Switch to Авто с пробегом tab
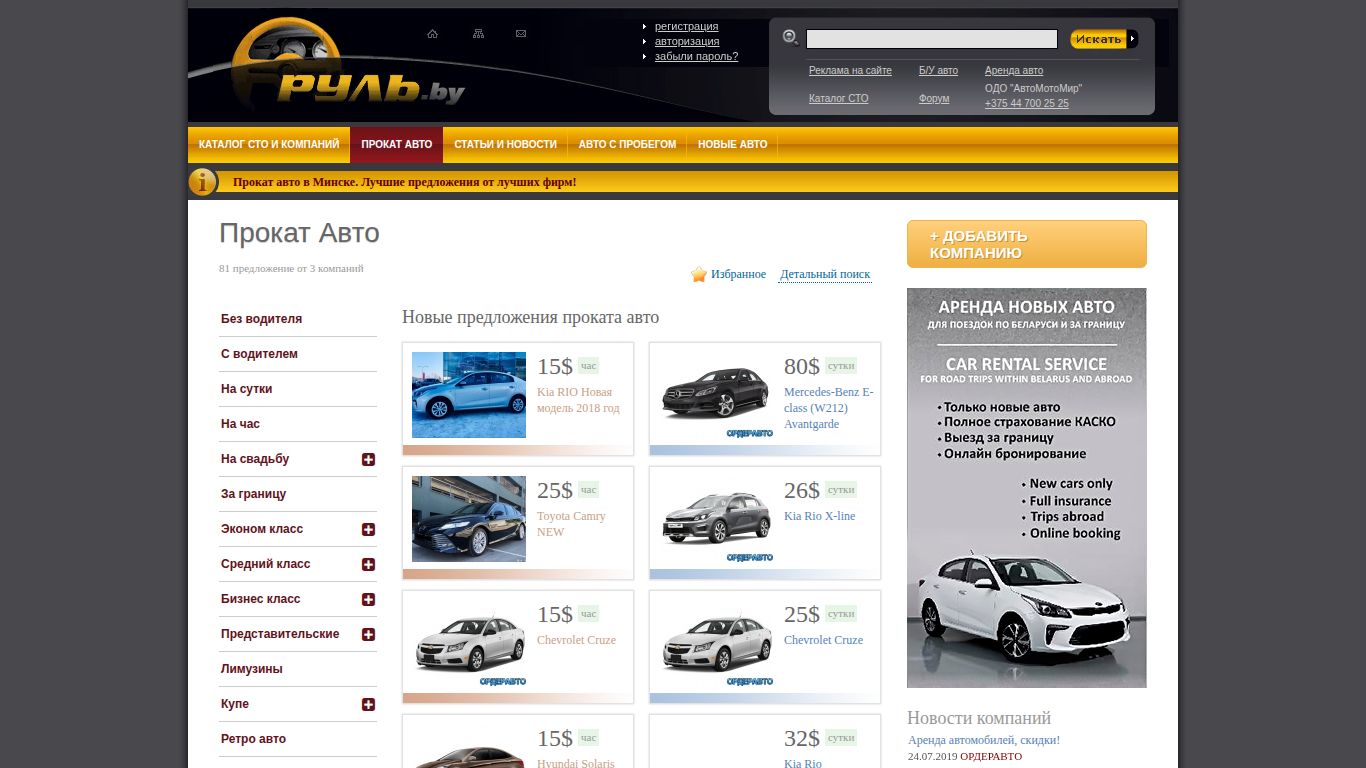 point(627,145)
